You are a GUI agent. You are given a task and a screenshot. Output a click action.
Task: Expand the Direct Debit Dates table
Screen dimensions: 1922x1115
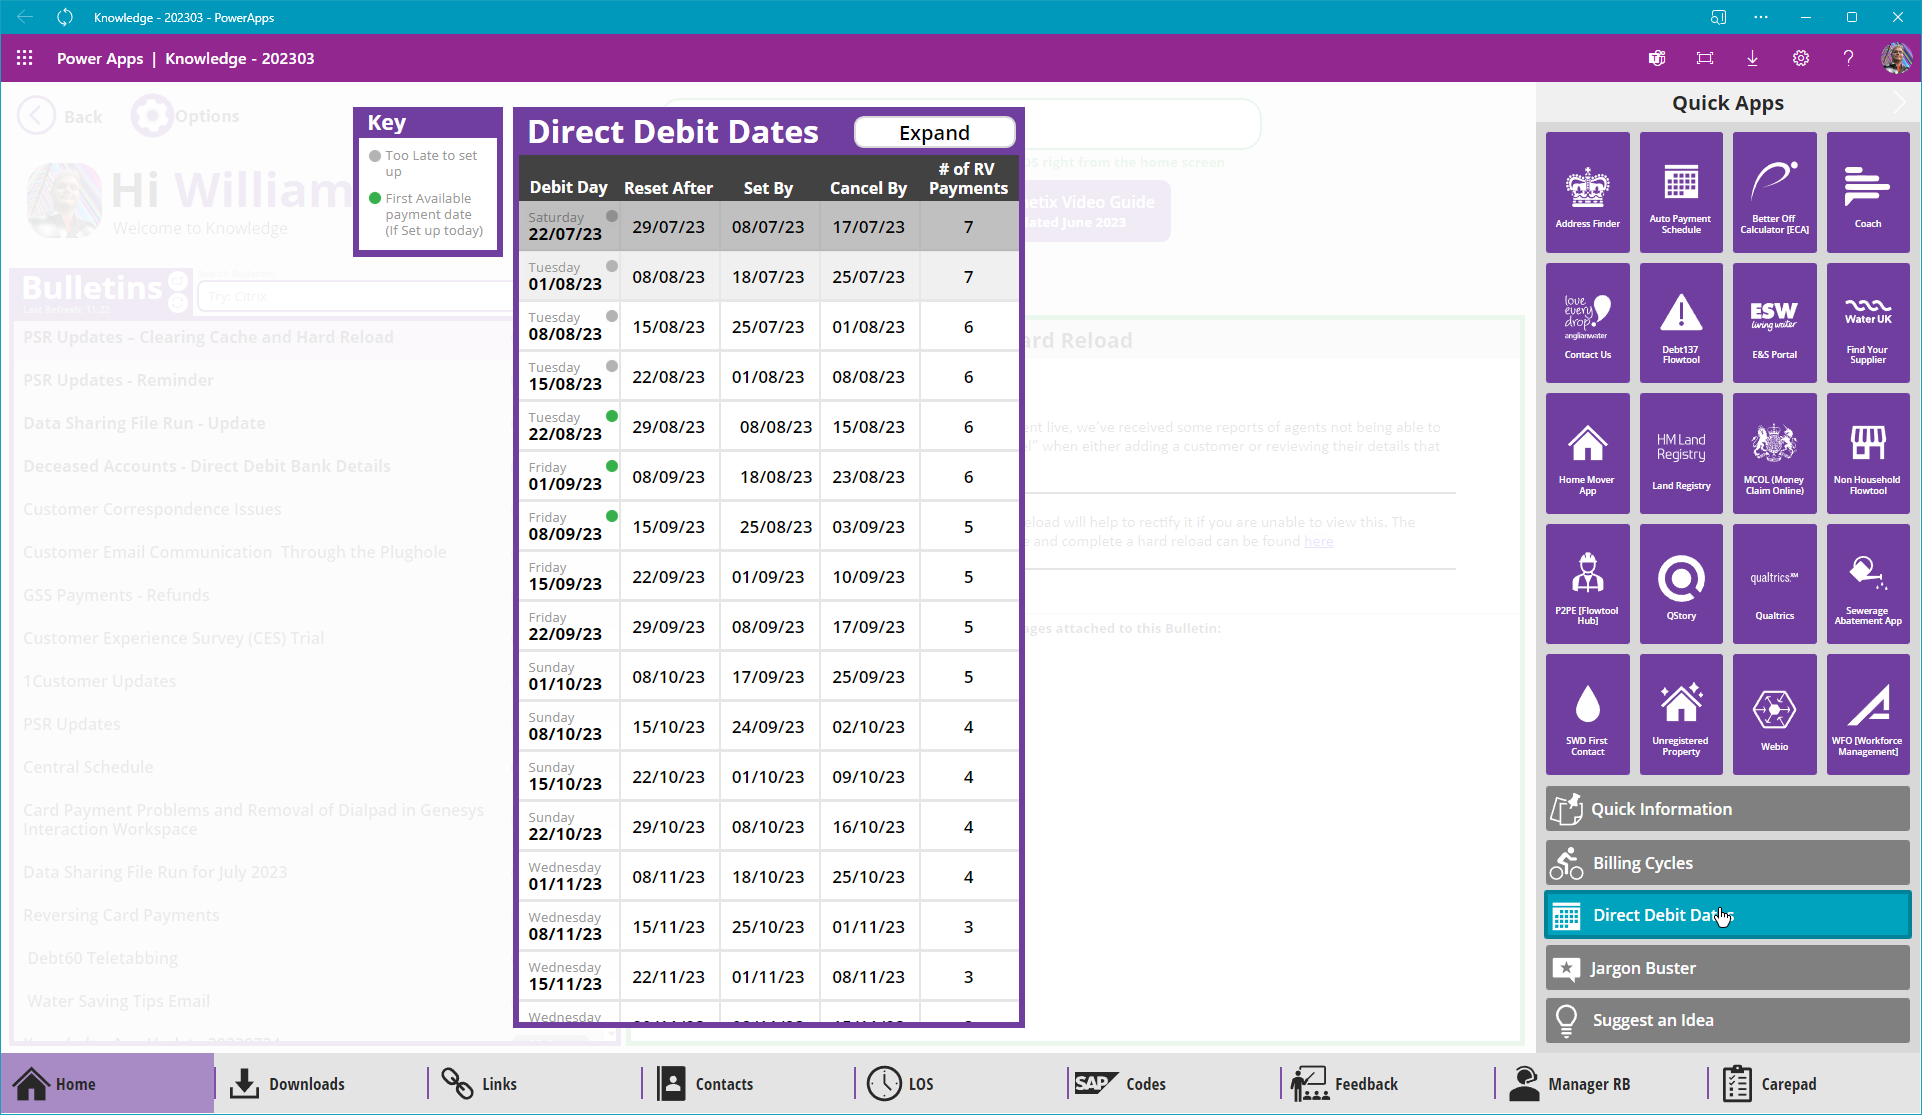click(x=934, y=133)
